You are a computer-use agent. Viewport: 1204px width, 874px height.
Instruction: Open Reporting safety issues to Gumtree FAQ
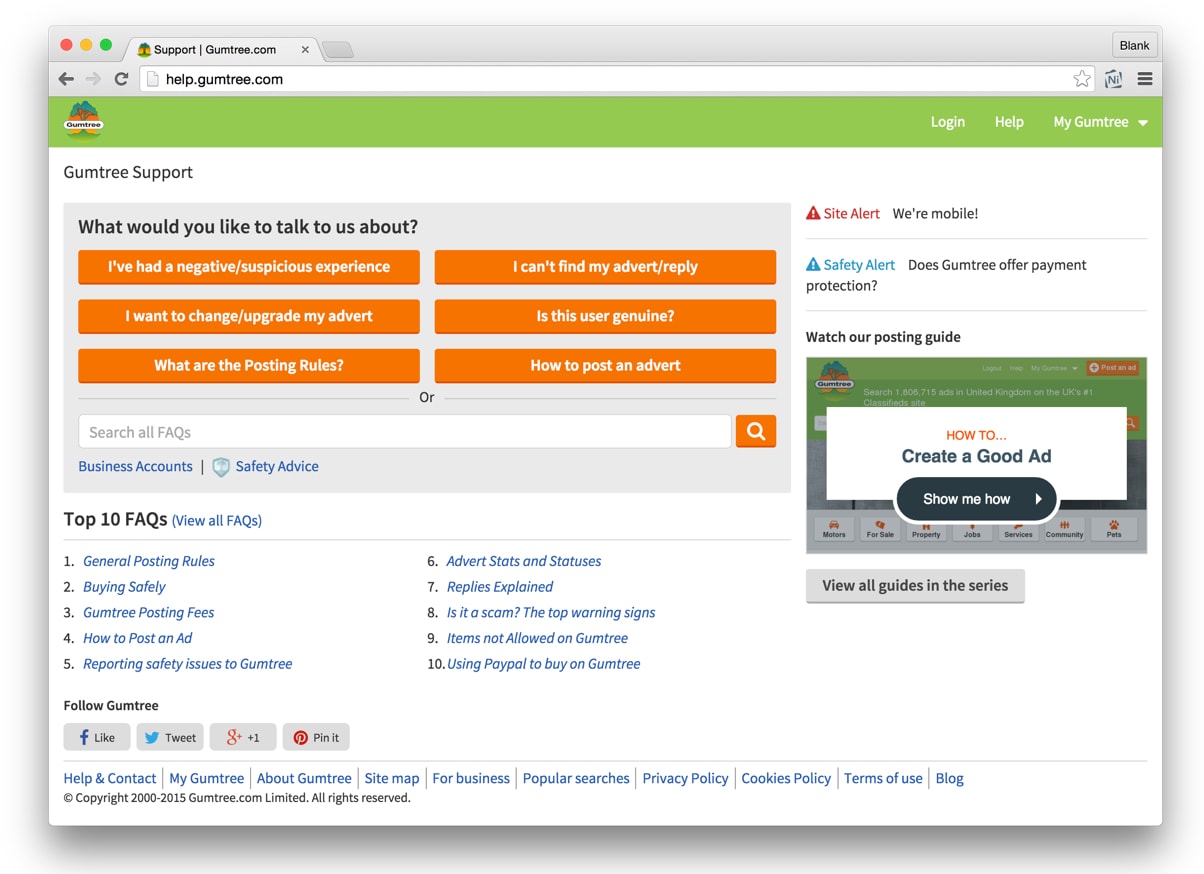tap(188, 664)
